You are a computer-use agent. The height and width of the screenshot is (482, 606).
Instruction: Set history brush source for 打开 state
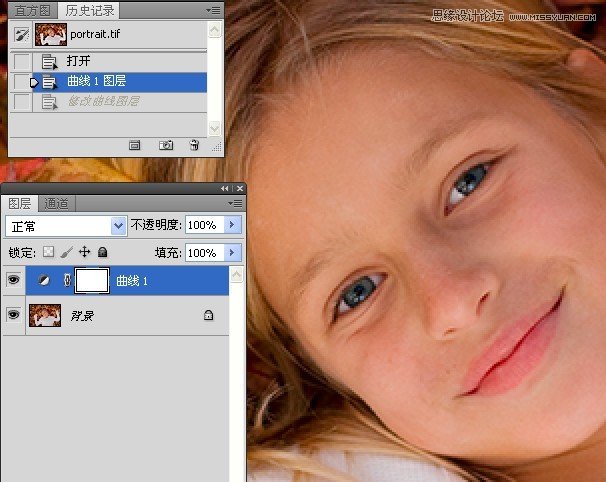21,61
